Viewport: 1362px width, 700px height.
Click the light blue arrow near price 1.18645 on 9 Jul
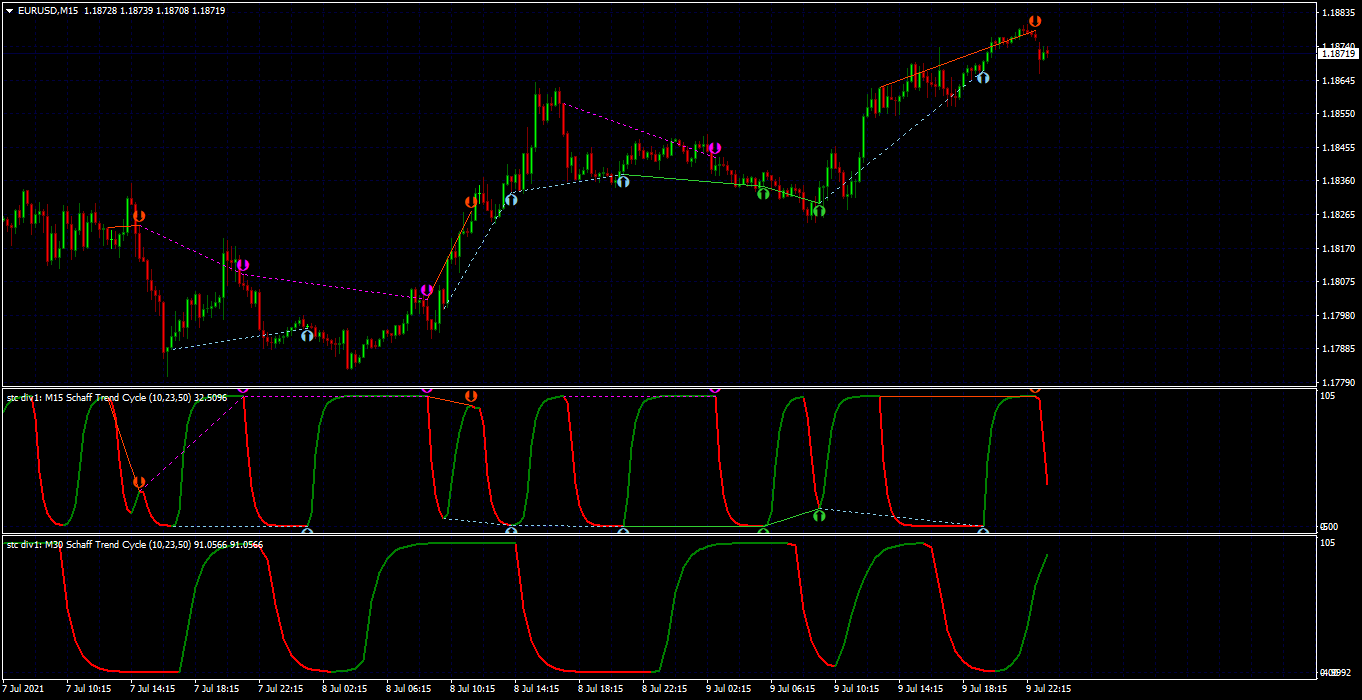983,77
